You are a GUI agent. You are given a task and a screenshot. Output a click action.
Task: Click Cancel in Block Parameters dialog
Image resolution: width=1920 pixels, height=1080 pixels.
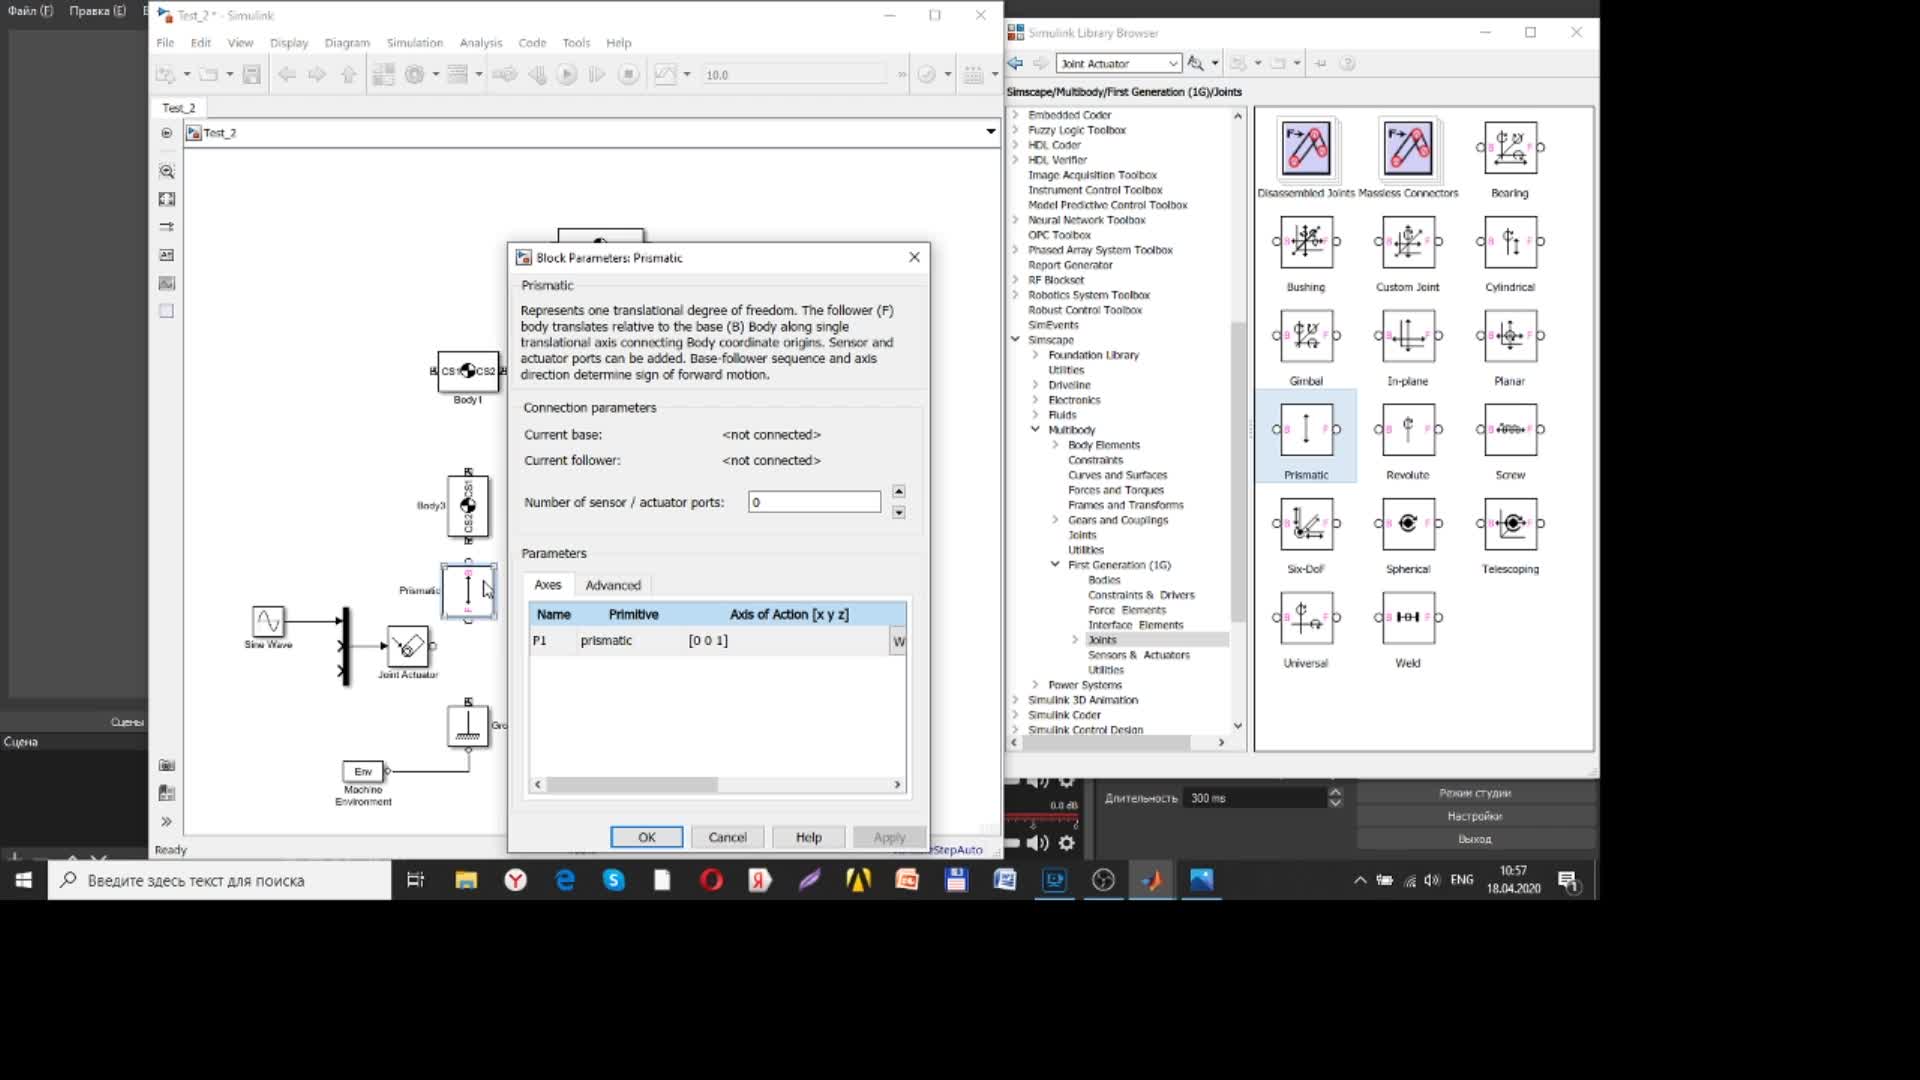(727, 837)
